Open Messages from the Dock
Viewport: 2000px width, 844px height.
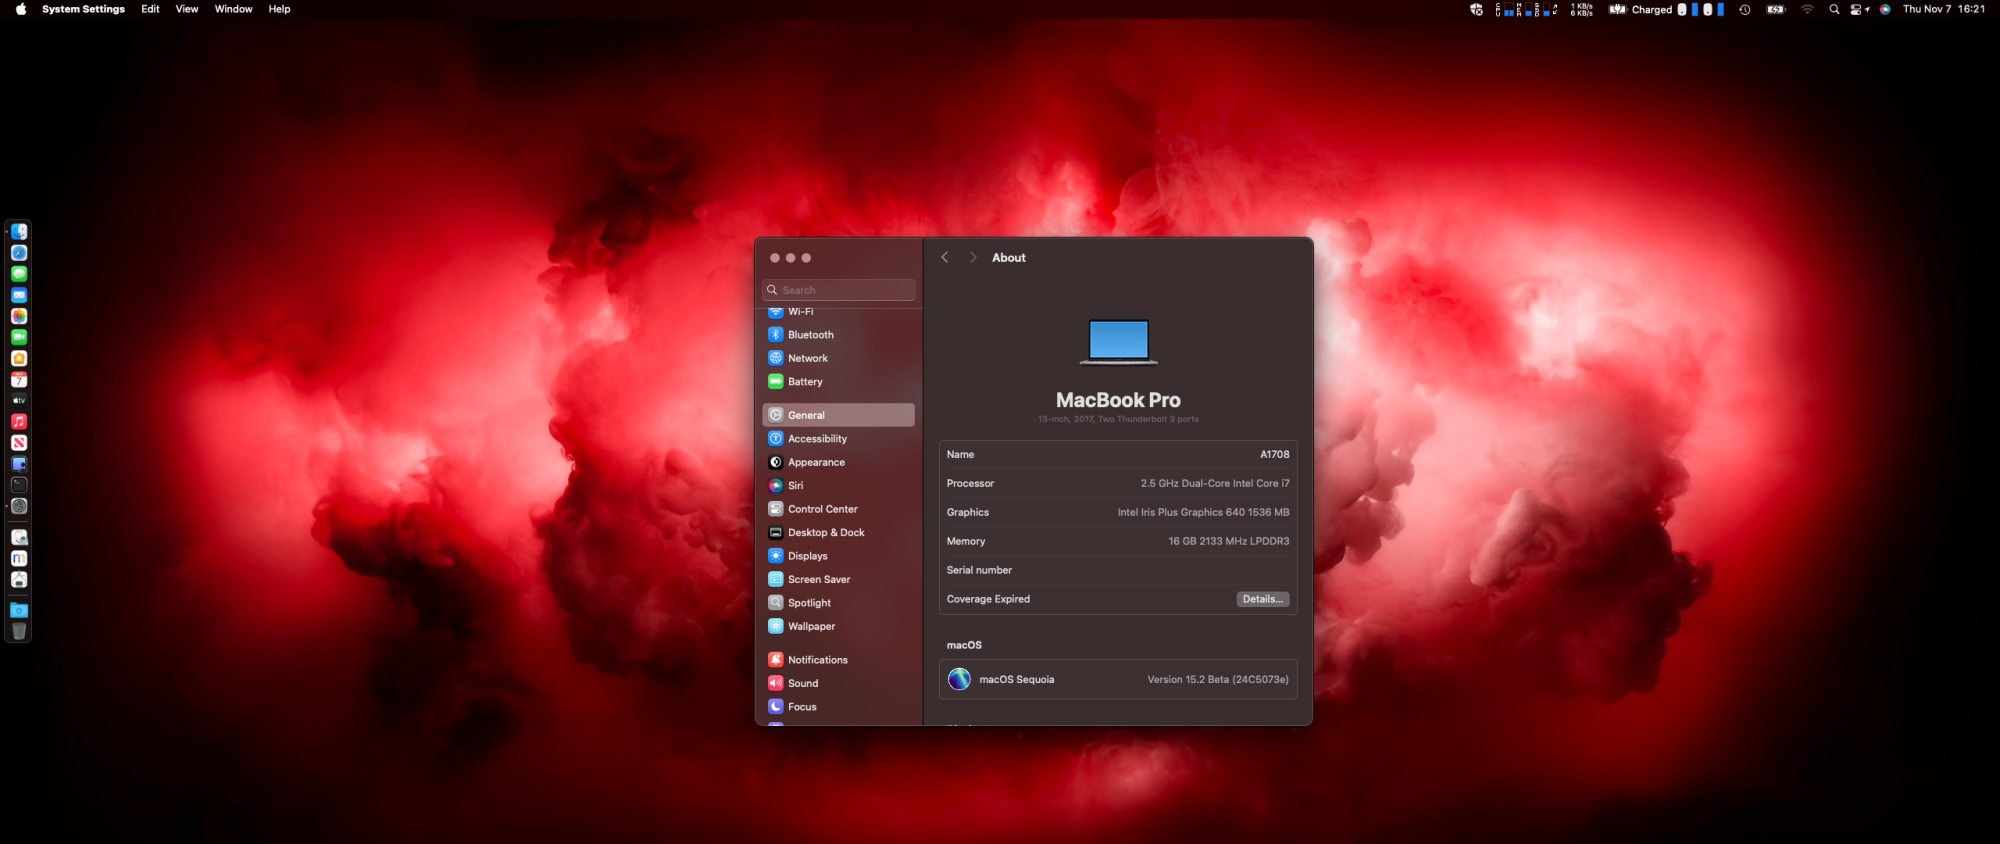19,274
